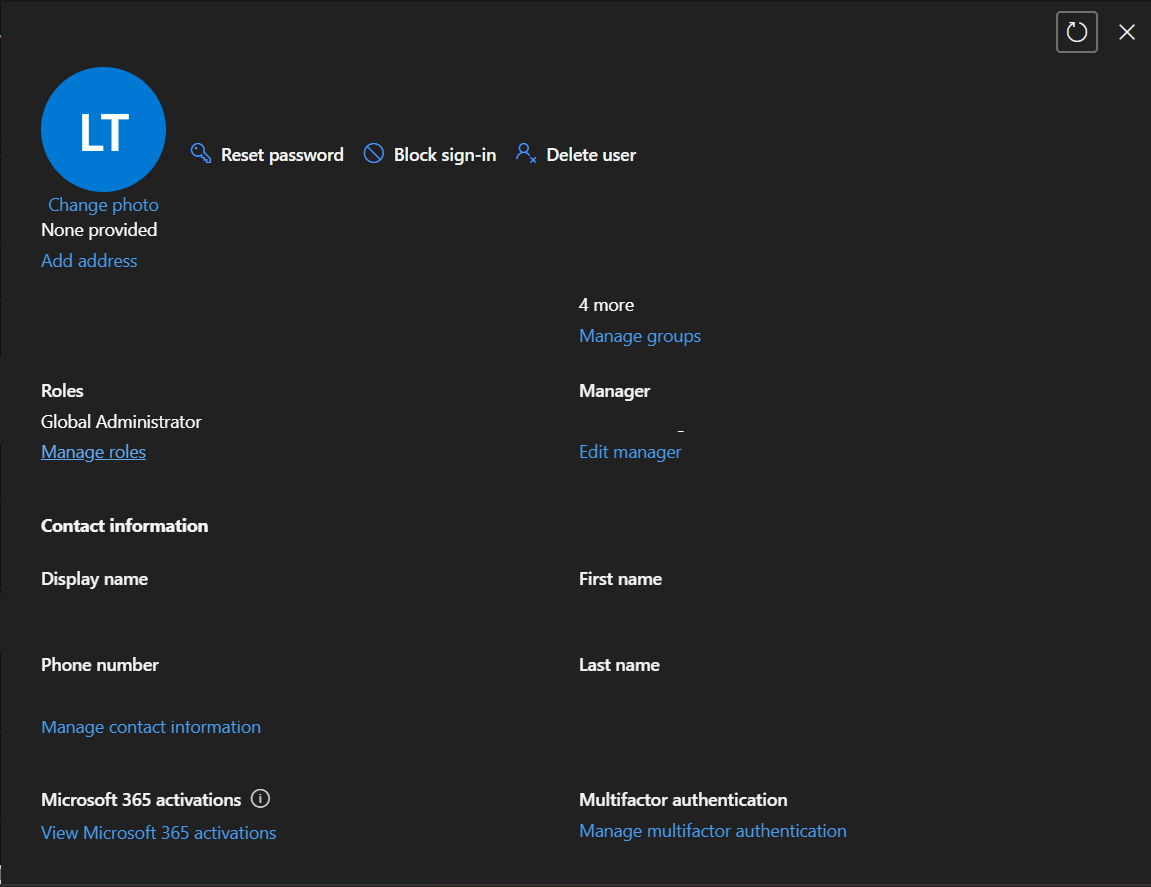Click the Edit manager link

pyautogui.click(x=630, y=452)
